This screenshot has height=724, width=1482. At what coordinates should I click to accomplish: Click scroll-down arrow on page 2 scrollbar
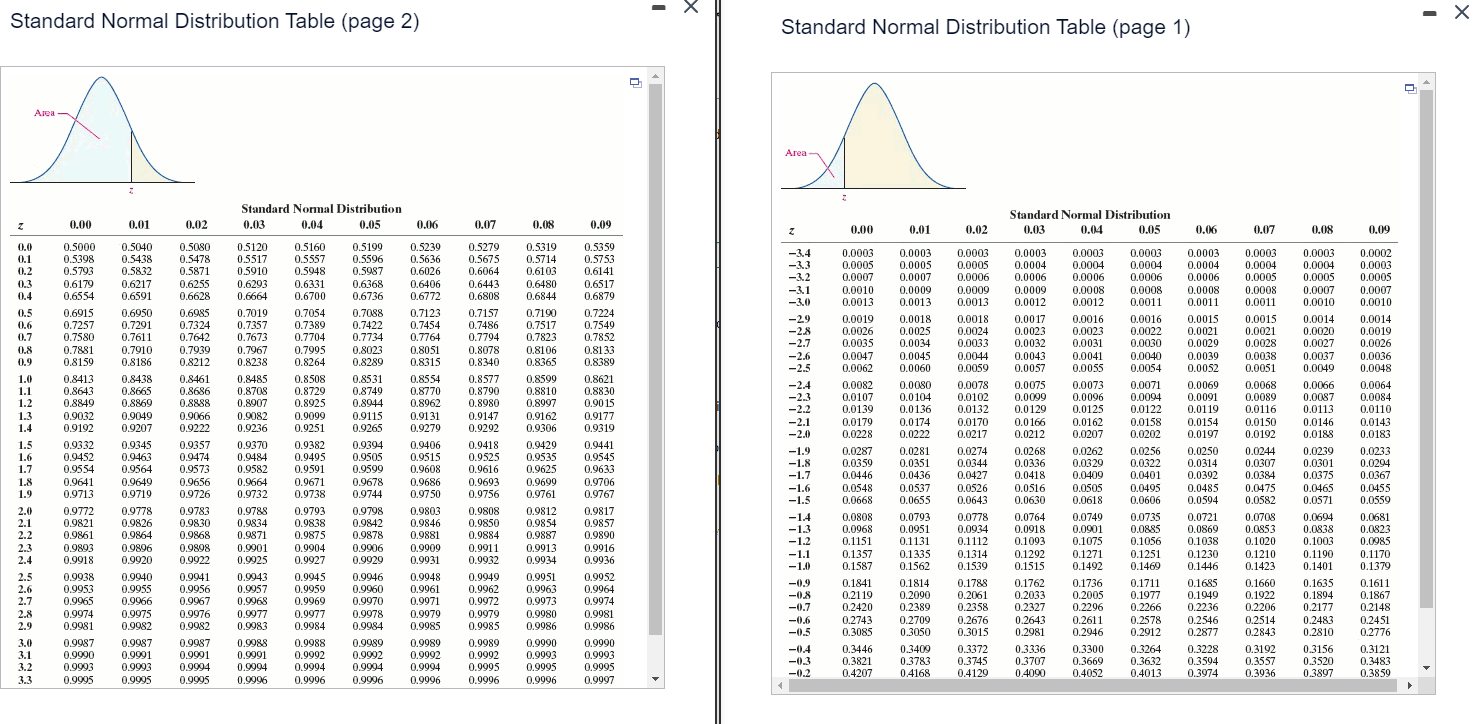point(655,678)
